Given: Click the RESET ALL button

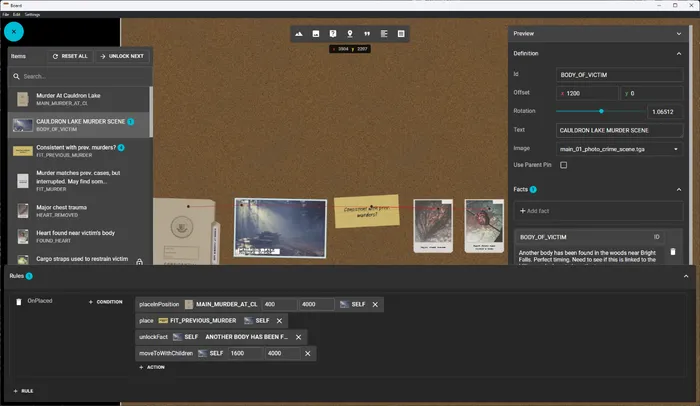Looking at the screenshot, I should point(70,56).
